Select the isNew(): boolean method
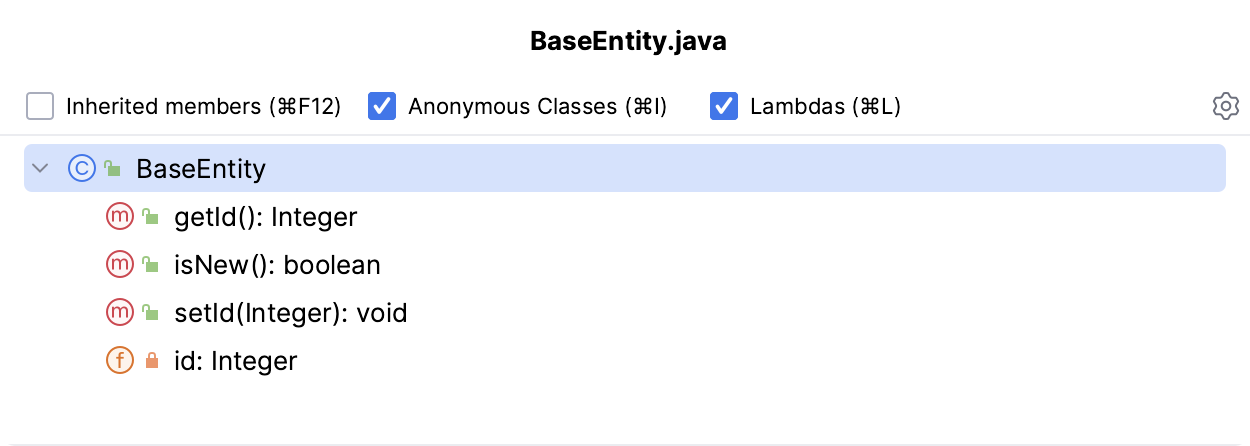 [x=277, y=265]
